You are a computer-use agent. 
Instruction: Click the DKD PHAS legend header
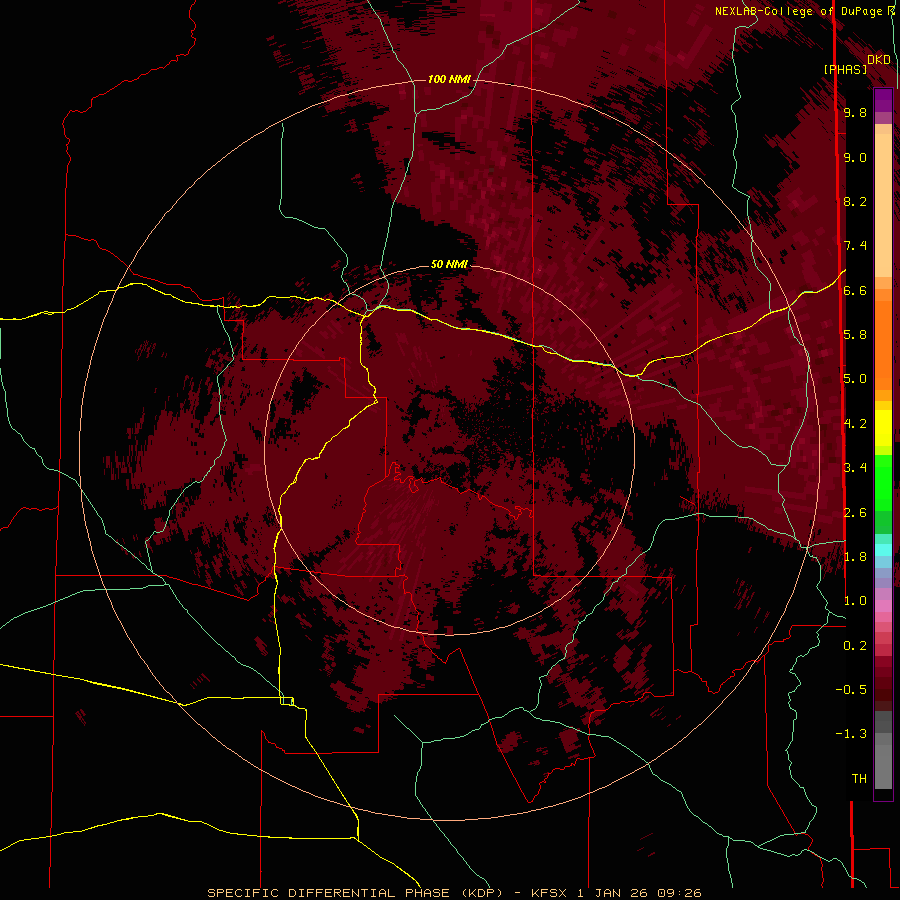pyautogui.click(x=856, y=64)
